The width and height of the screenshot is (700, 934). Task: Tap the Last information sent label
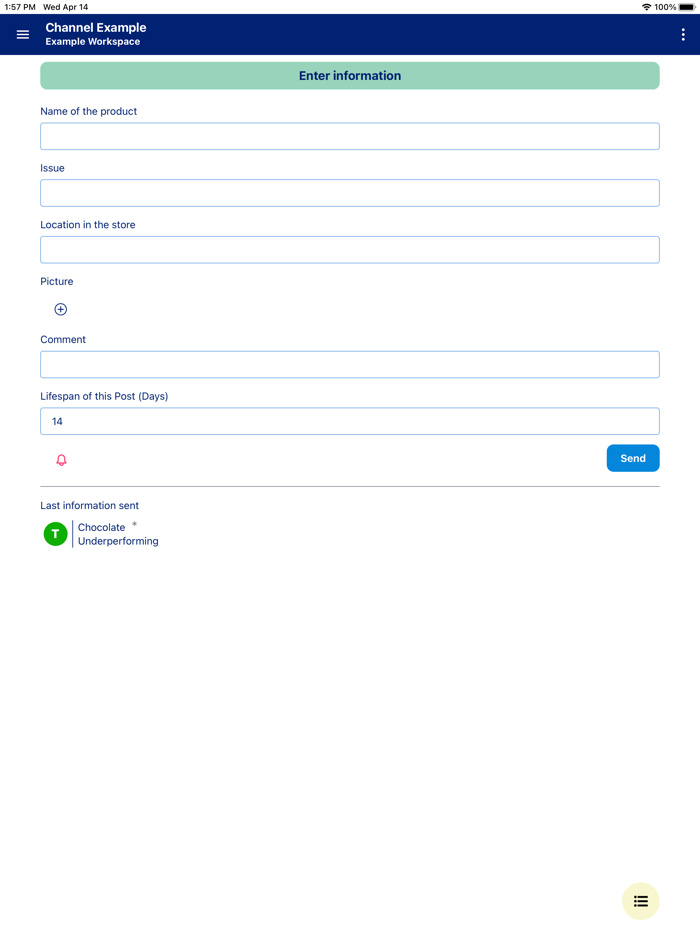coord(90,506)
